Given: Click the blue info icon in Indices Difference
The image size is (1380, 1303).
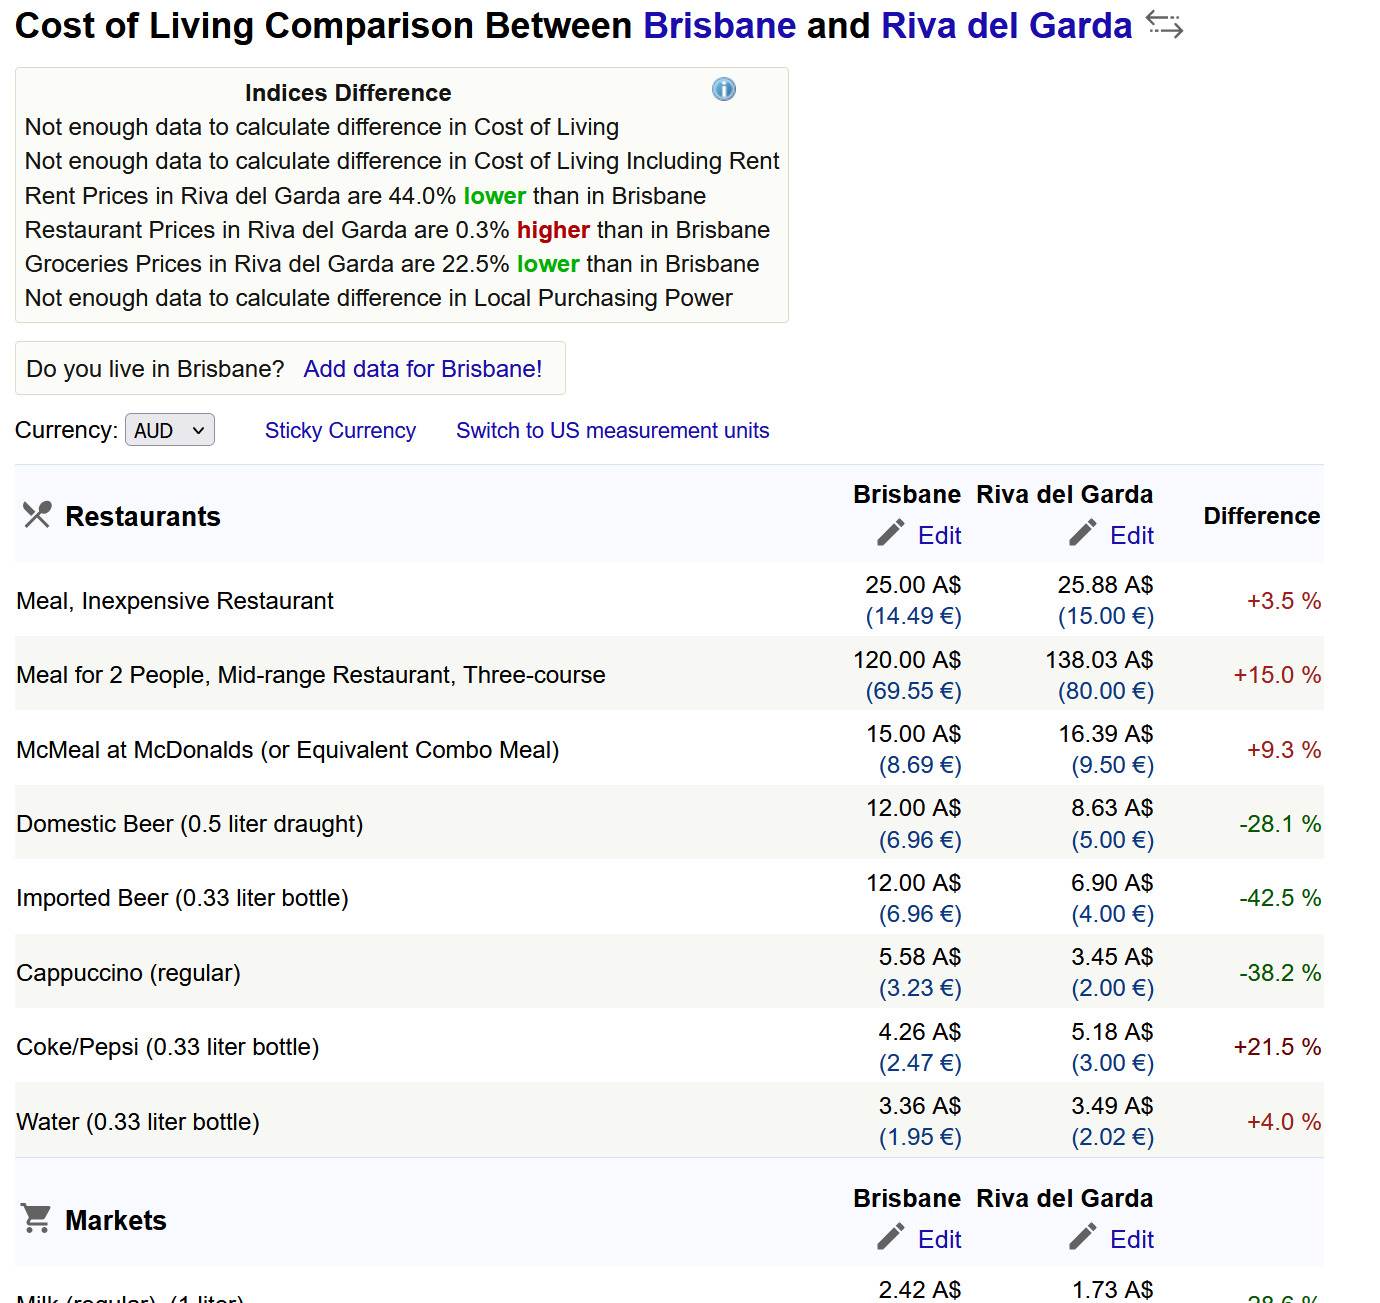Looking at the screenshot, I should click(723, 90).
